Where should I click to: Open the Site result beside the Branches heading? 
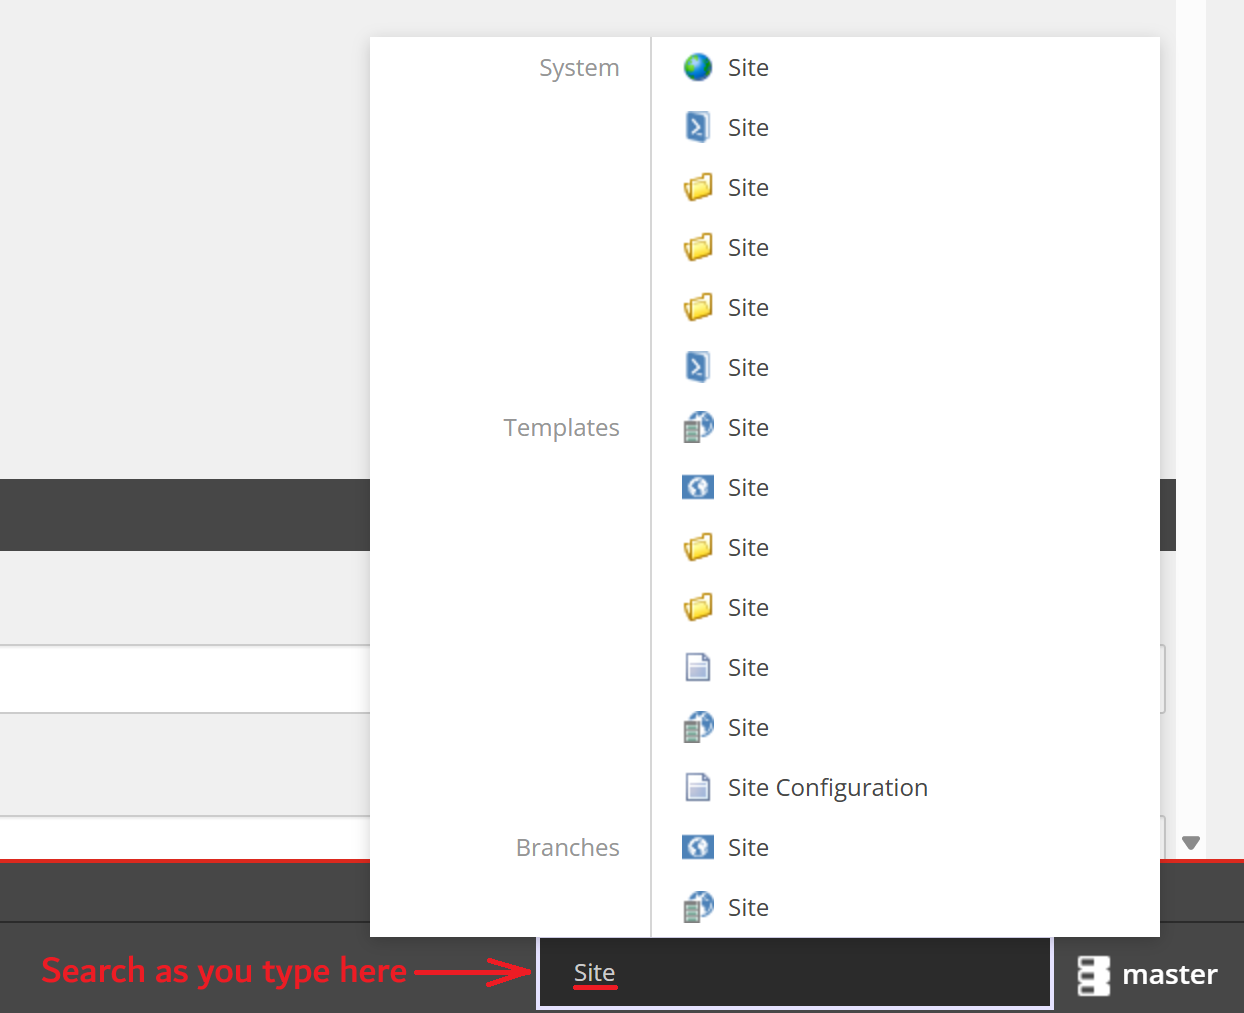click(905, 847)
